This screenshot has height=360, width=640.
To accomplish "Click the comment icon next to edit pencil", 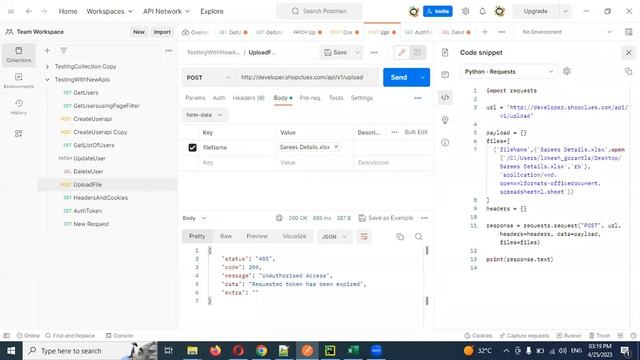I will [x=418, y=52].
